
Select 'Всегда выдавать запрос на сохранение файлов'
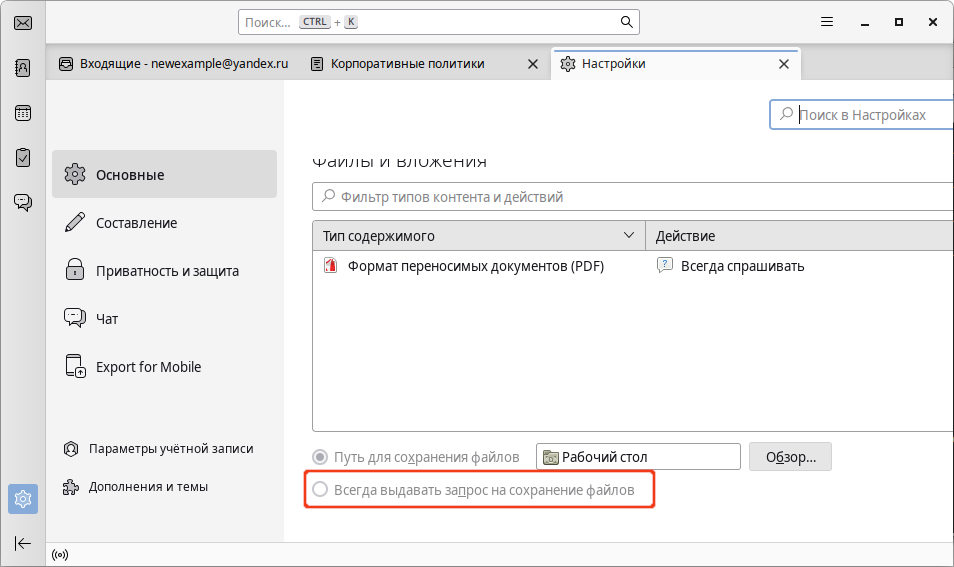(320, 490)
